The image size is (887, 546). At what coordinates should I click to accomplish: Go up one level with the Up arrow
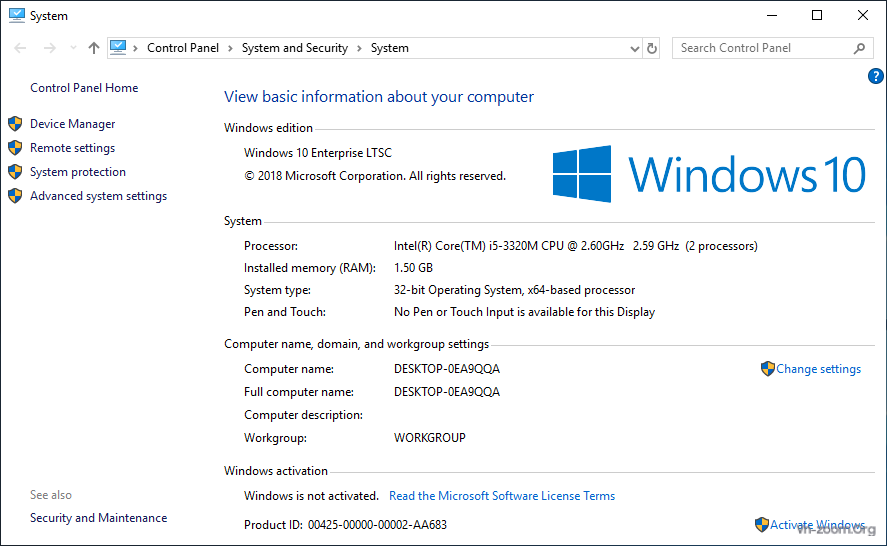pos(94,48)
